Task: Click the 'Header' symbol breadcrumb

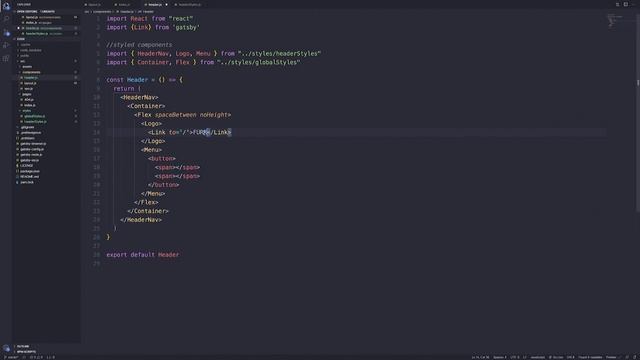Action: tap(147, 12)
